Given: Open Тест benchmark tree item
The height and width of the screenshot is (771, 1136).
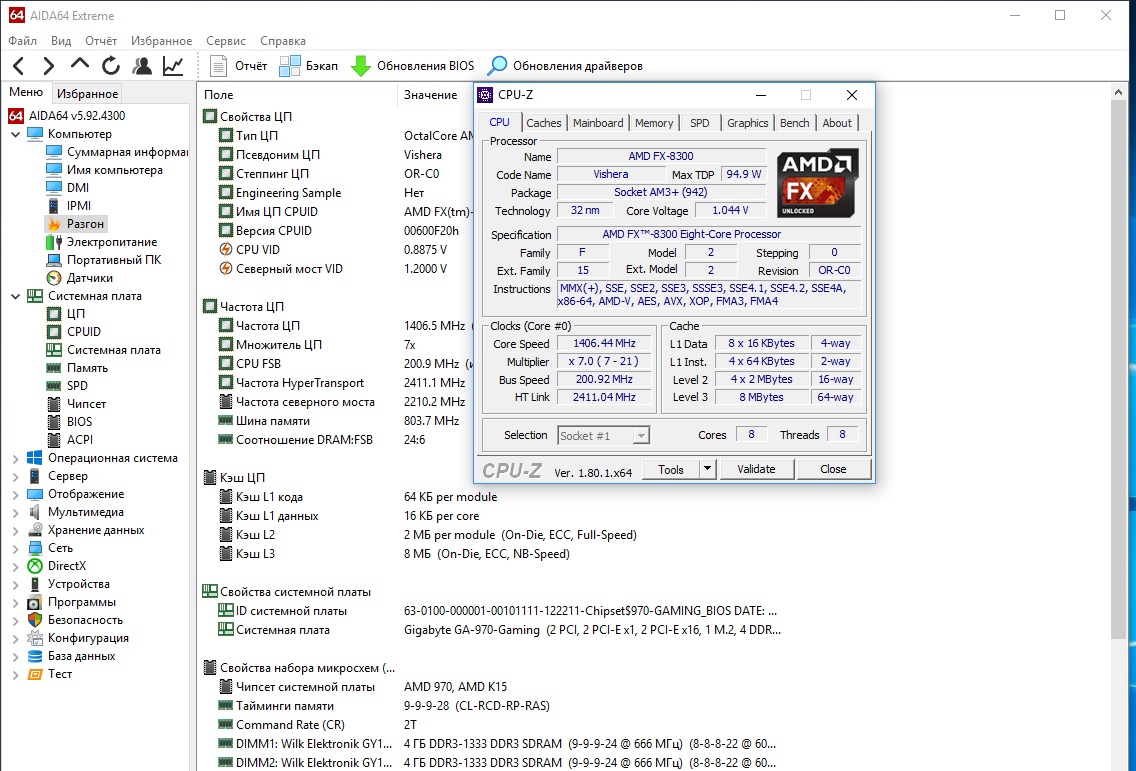Looking at the screenshot, I should tap(49, 674).
